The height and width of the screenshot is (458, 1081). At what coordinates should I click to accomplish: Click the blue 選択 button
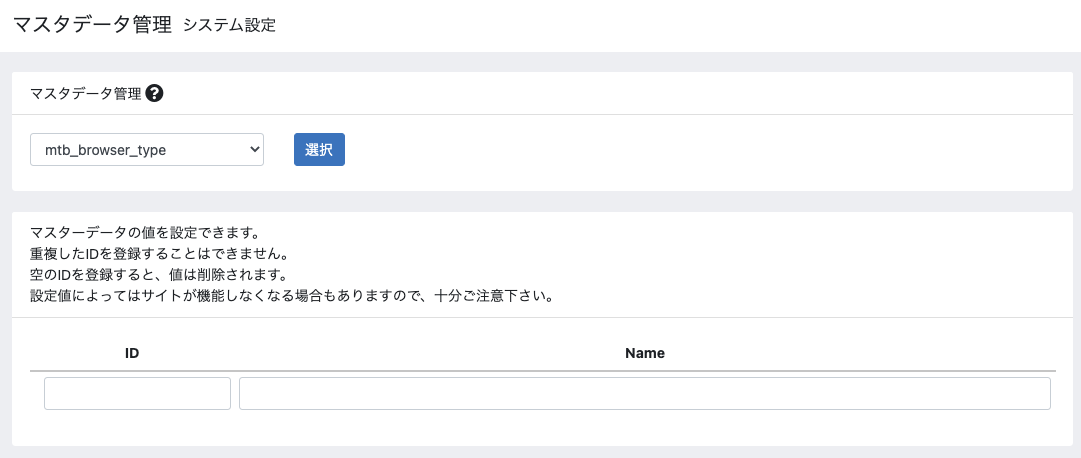click(319, 150)
